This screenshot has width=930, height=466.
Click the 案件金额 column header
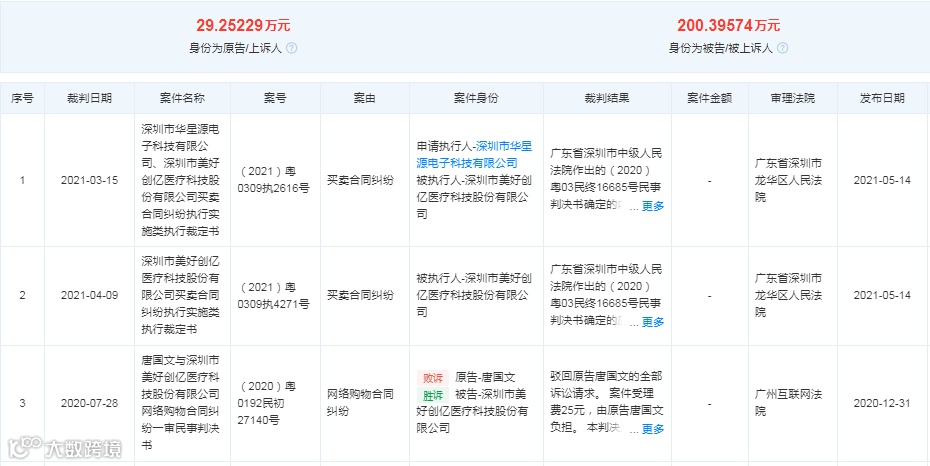710,98
